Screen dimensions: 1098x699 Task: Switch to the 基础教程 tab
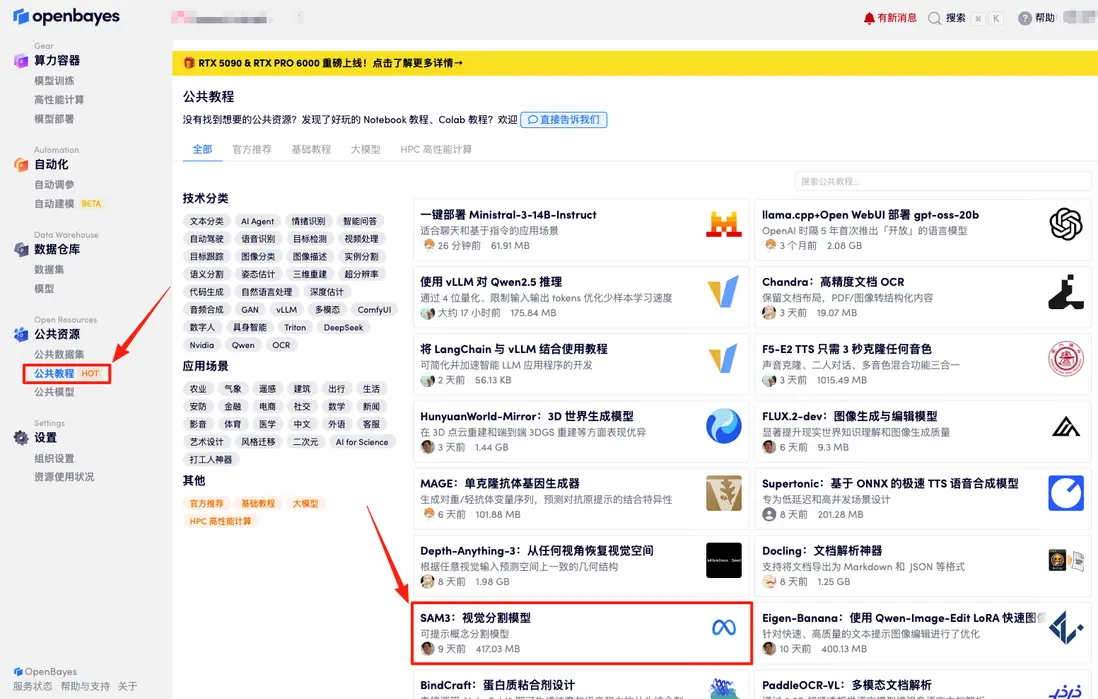click(x=311, y=149)
